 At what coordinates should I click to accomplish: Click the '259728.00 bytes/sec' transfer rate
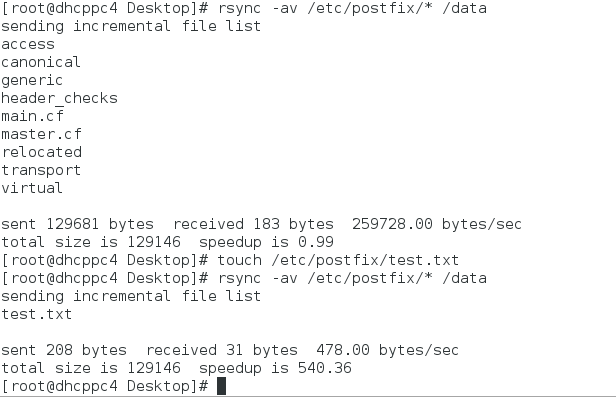[x=437, y=224]
